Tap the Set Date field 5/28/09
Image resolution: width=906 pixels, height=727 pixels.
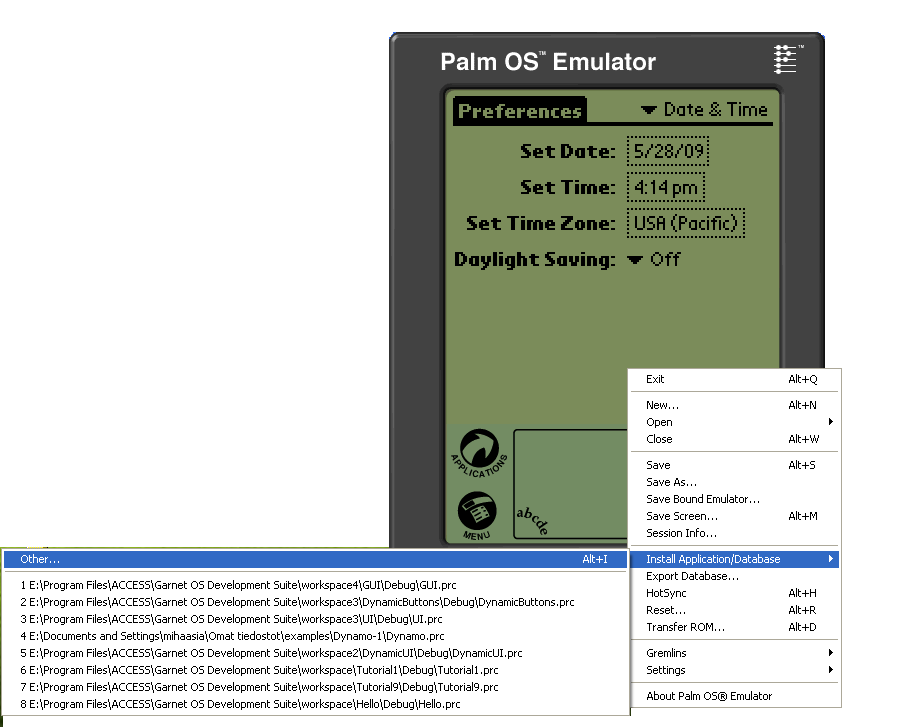tap(668, 151)
